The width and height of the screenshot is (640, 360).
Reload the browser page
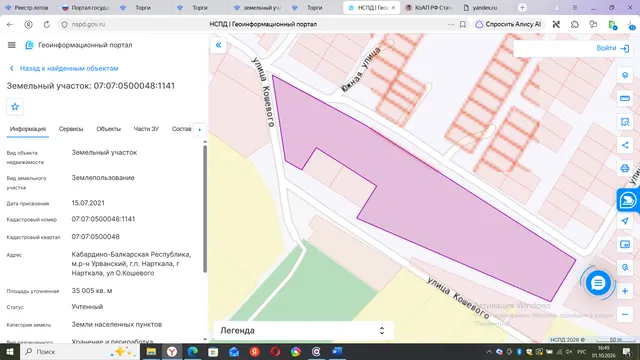47,24
